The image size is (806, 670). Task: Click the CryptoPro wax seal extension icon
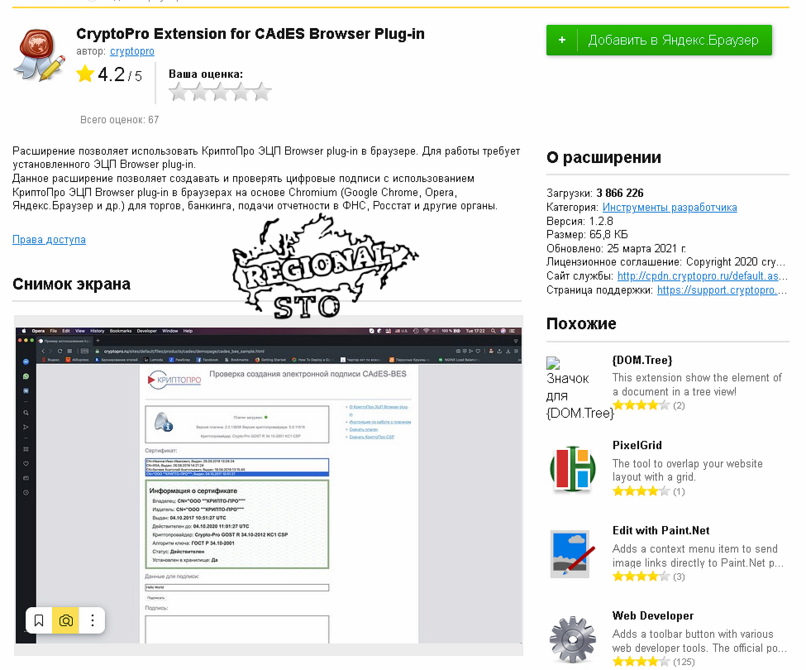coord(40,55)
